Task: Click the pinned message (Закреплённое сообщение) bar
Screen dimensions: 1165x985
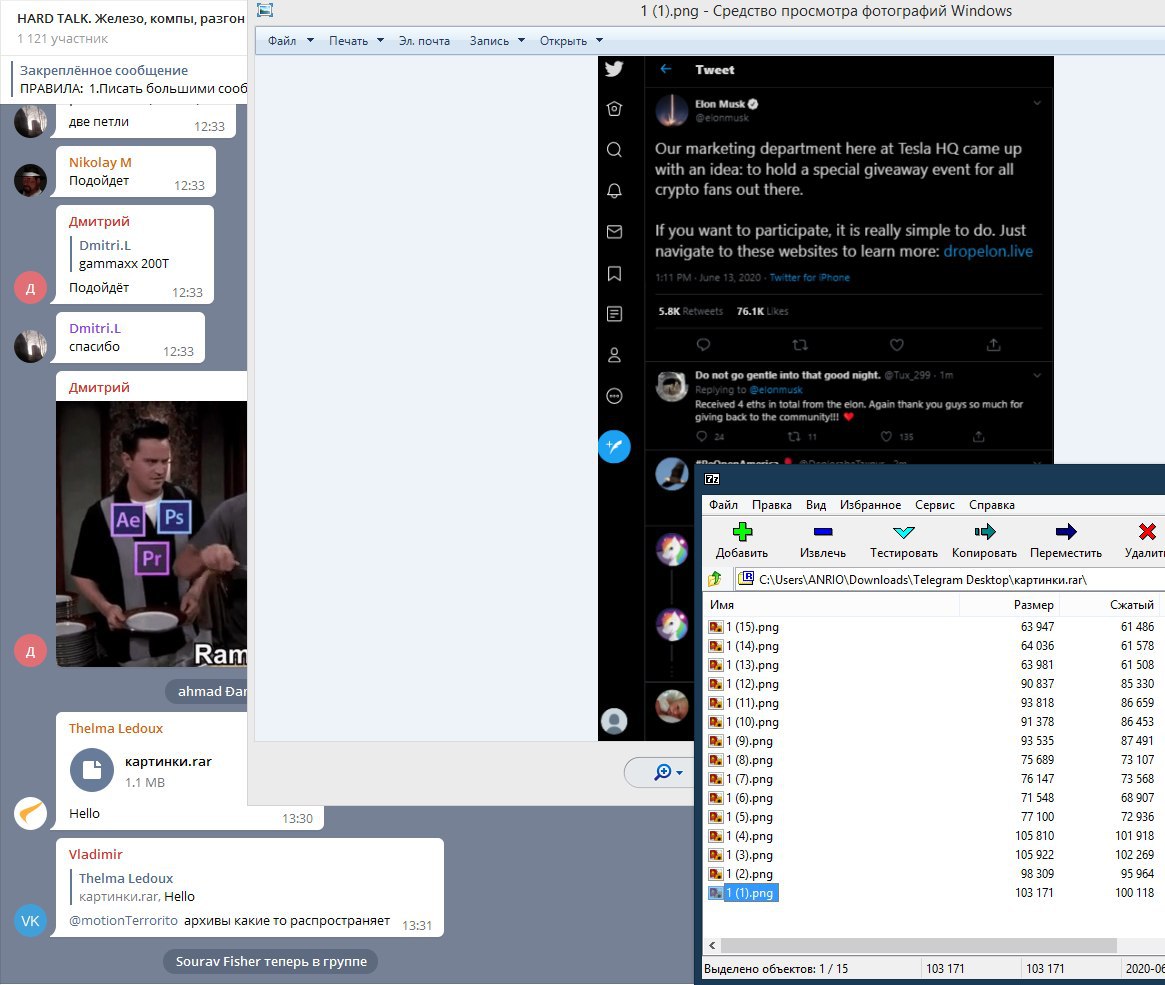Action: (x=129, y=79)
